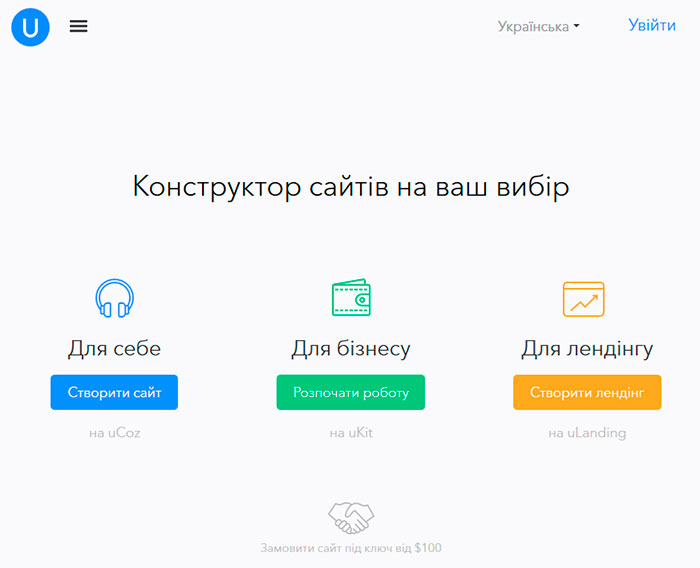
Task: Click the headphones icon above Для себе
Action: 115,298
